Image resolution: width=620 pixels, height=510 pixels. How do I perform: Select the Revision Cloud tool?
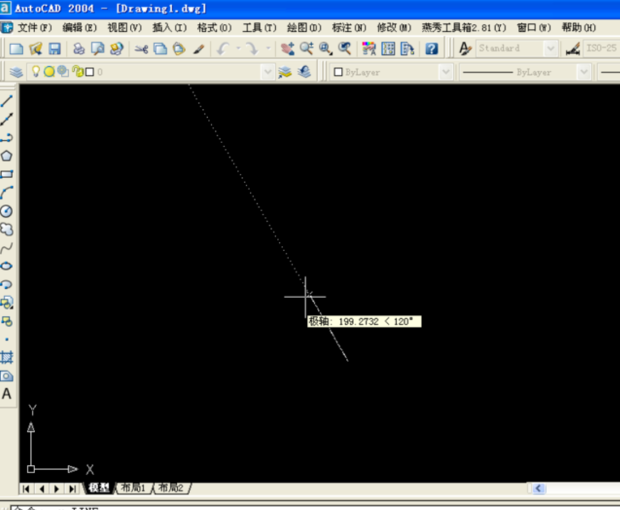(x=7, y=229)
